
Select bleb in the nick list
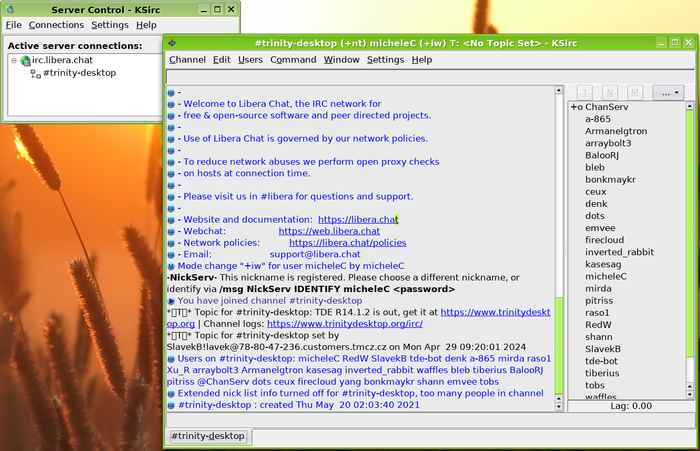point(595,167)
